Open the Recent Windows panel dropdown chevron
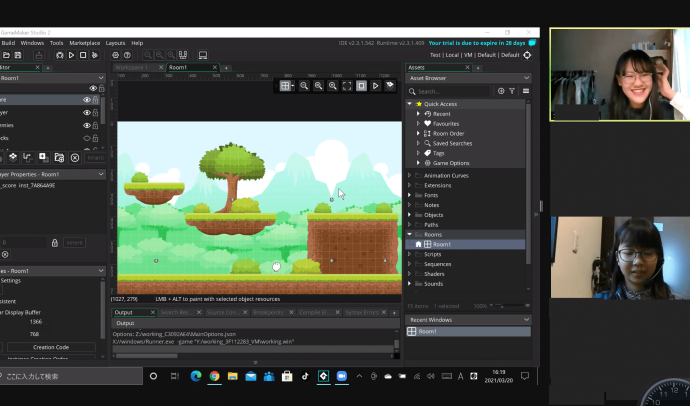Screen dimensions: 690x406 pos(526,320)
